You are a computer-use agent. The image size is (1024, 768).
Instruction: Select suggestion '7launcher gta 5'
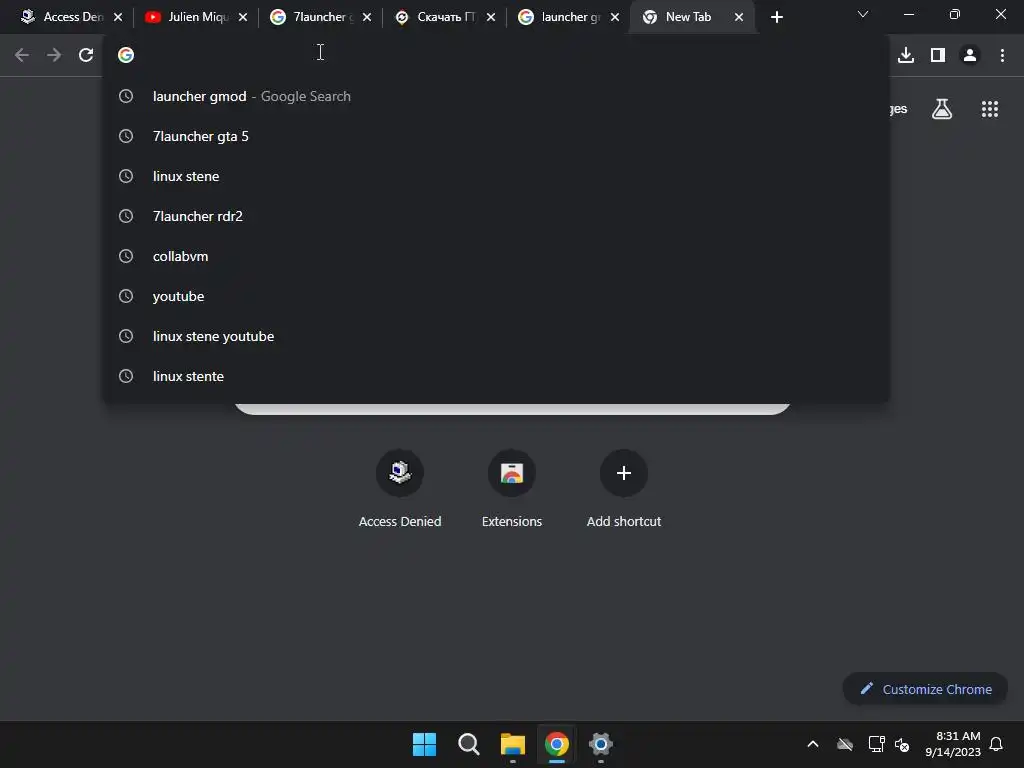coord(496,136)
